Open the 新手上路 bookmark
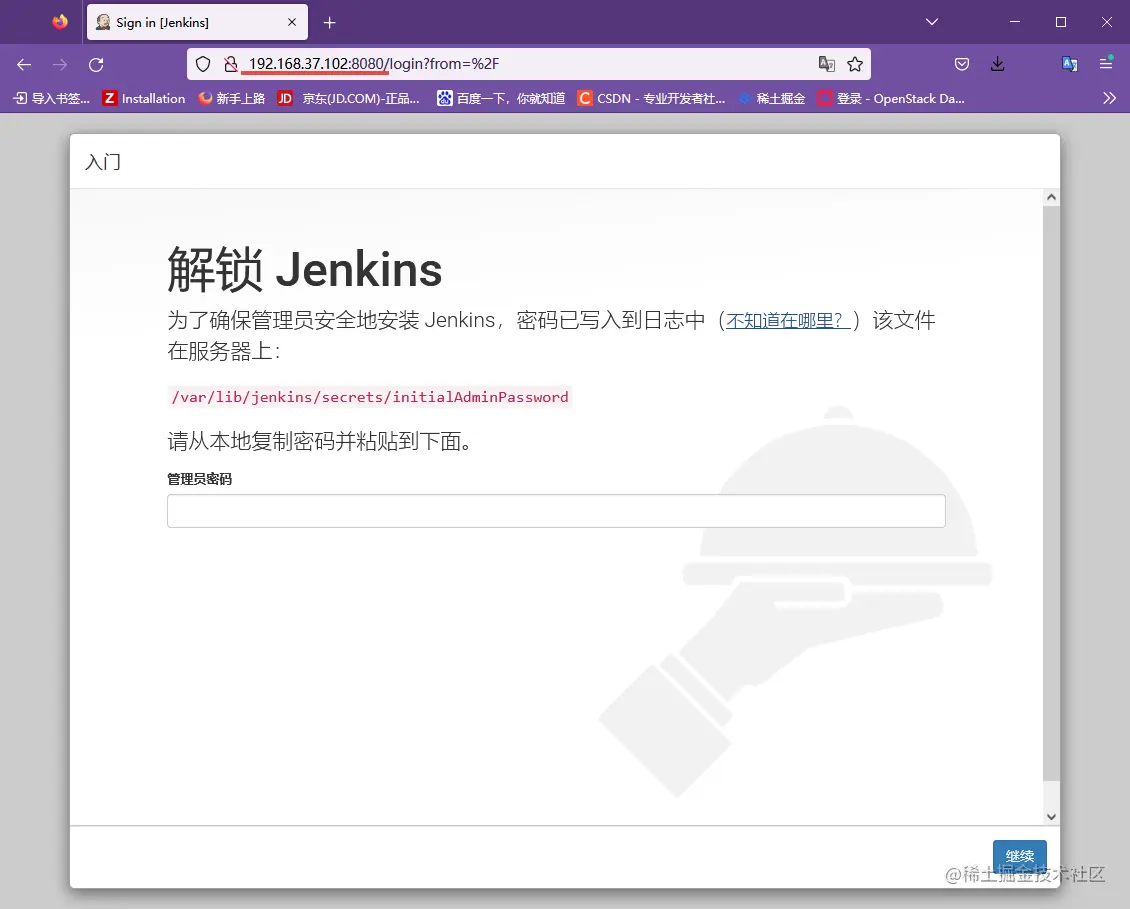 click(231, 99)
